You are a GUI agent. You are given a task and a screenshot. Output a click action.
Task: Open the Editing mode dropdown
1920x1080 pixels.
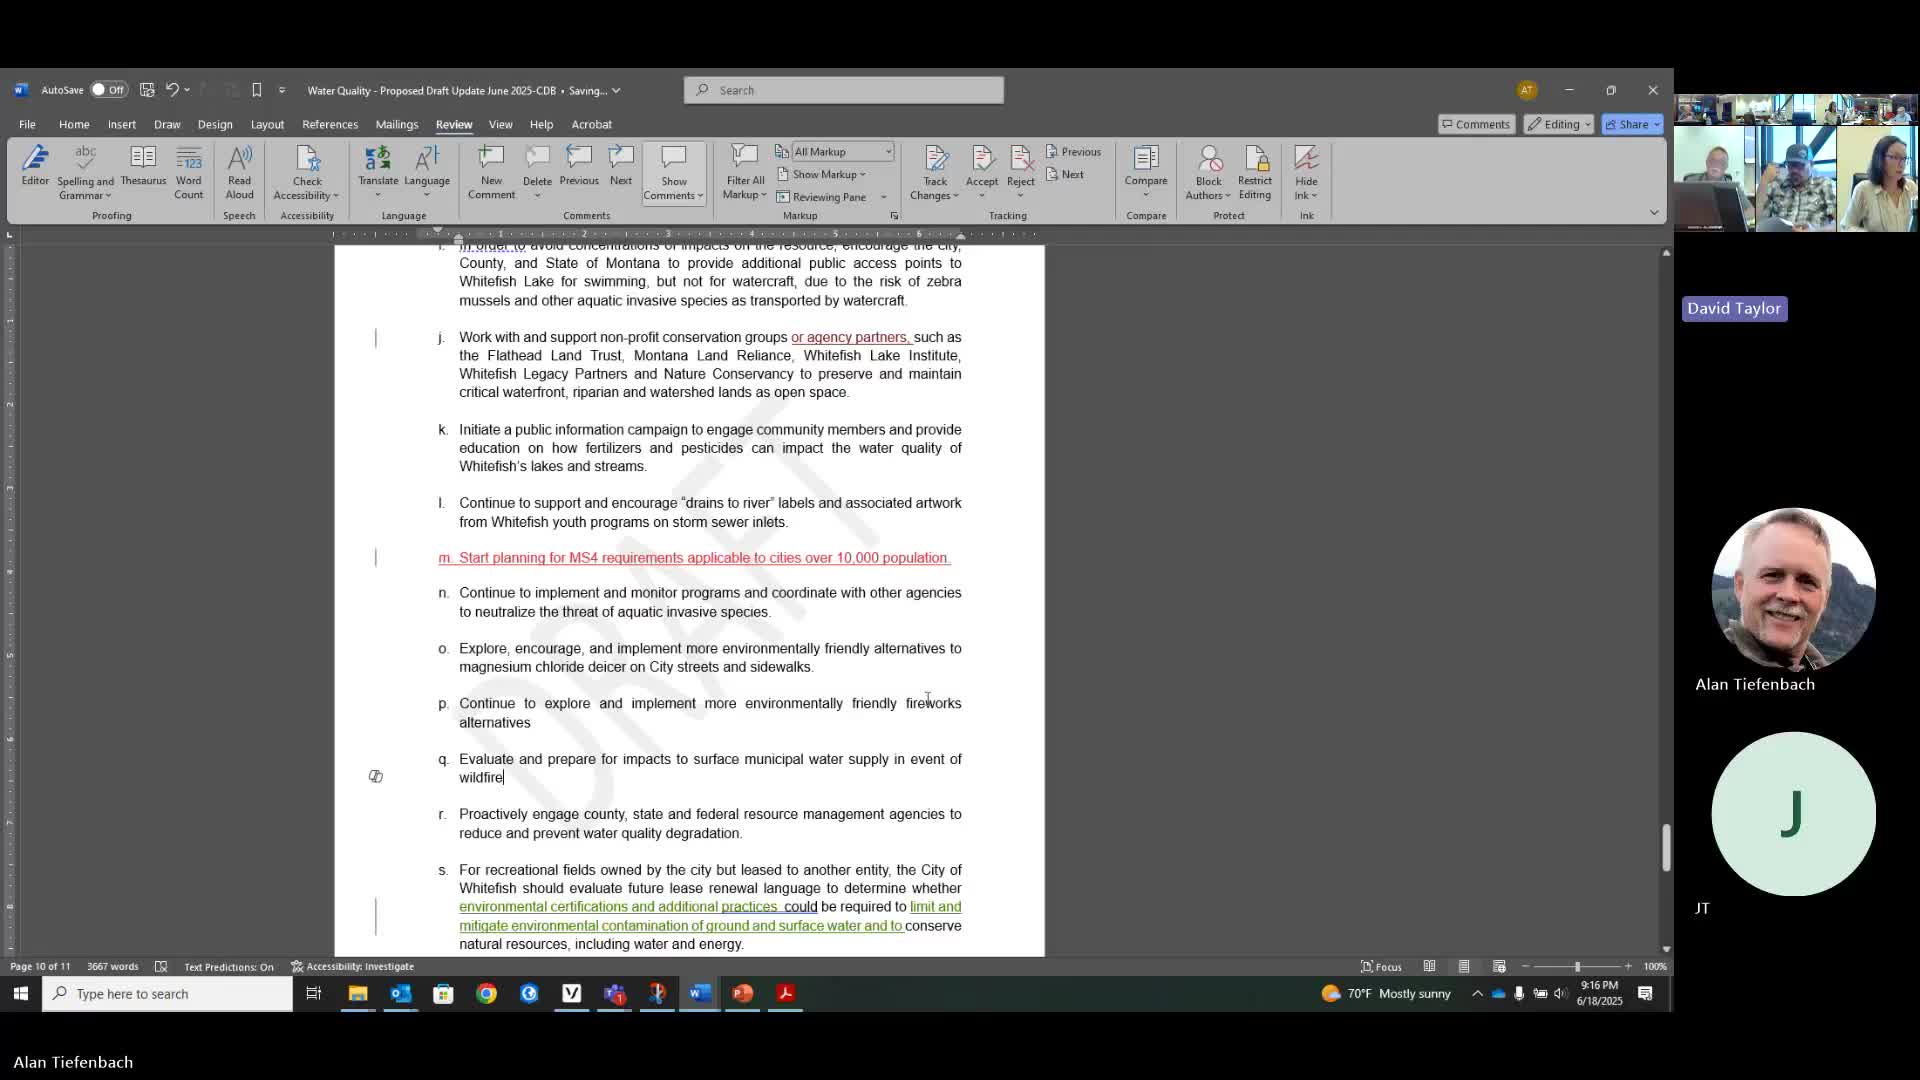click(x=1558, y=125)
